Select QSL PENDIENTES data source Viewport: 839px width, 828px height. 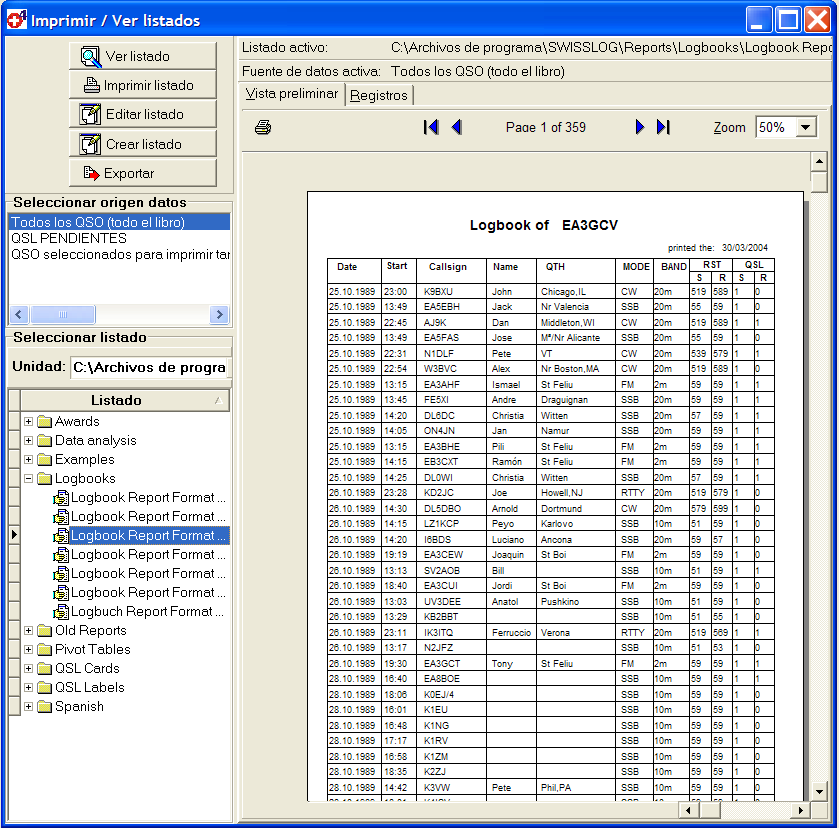tap(69, 239)
